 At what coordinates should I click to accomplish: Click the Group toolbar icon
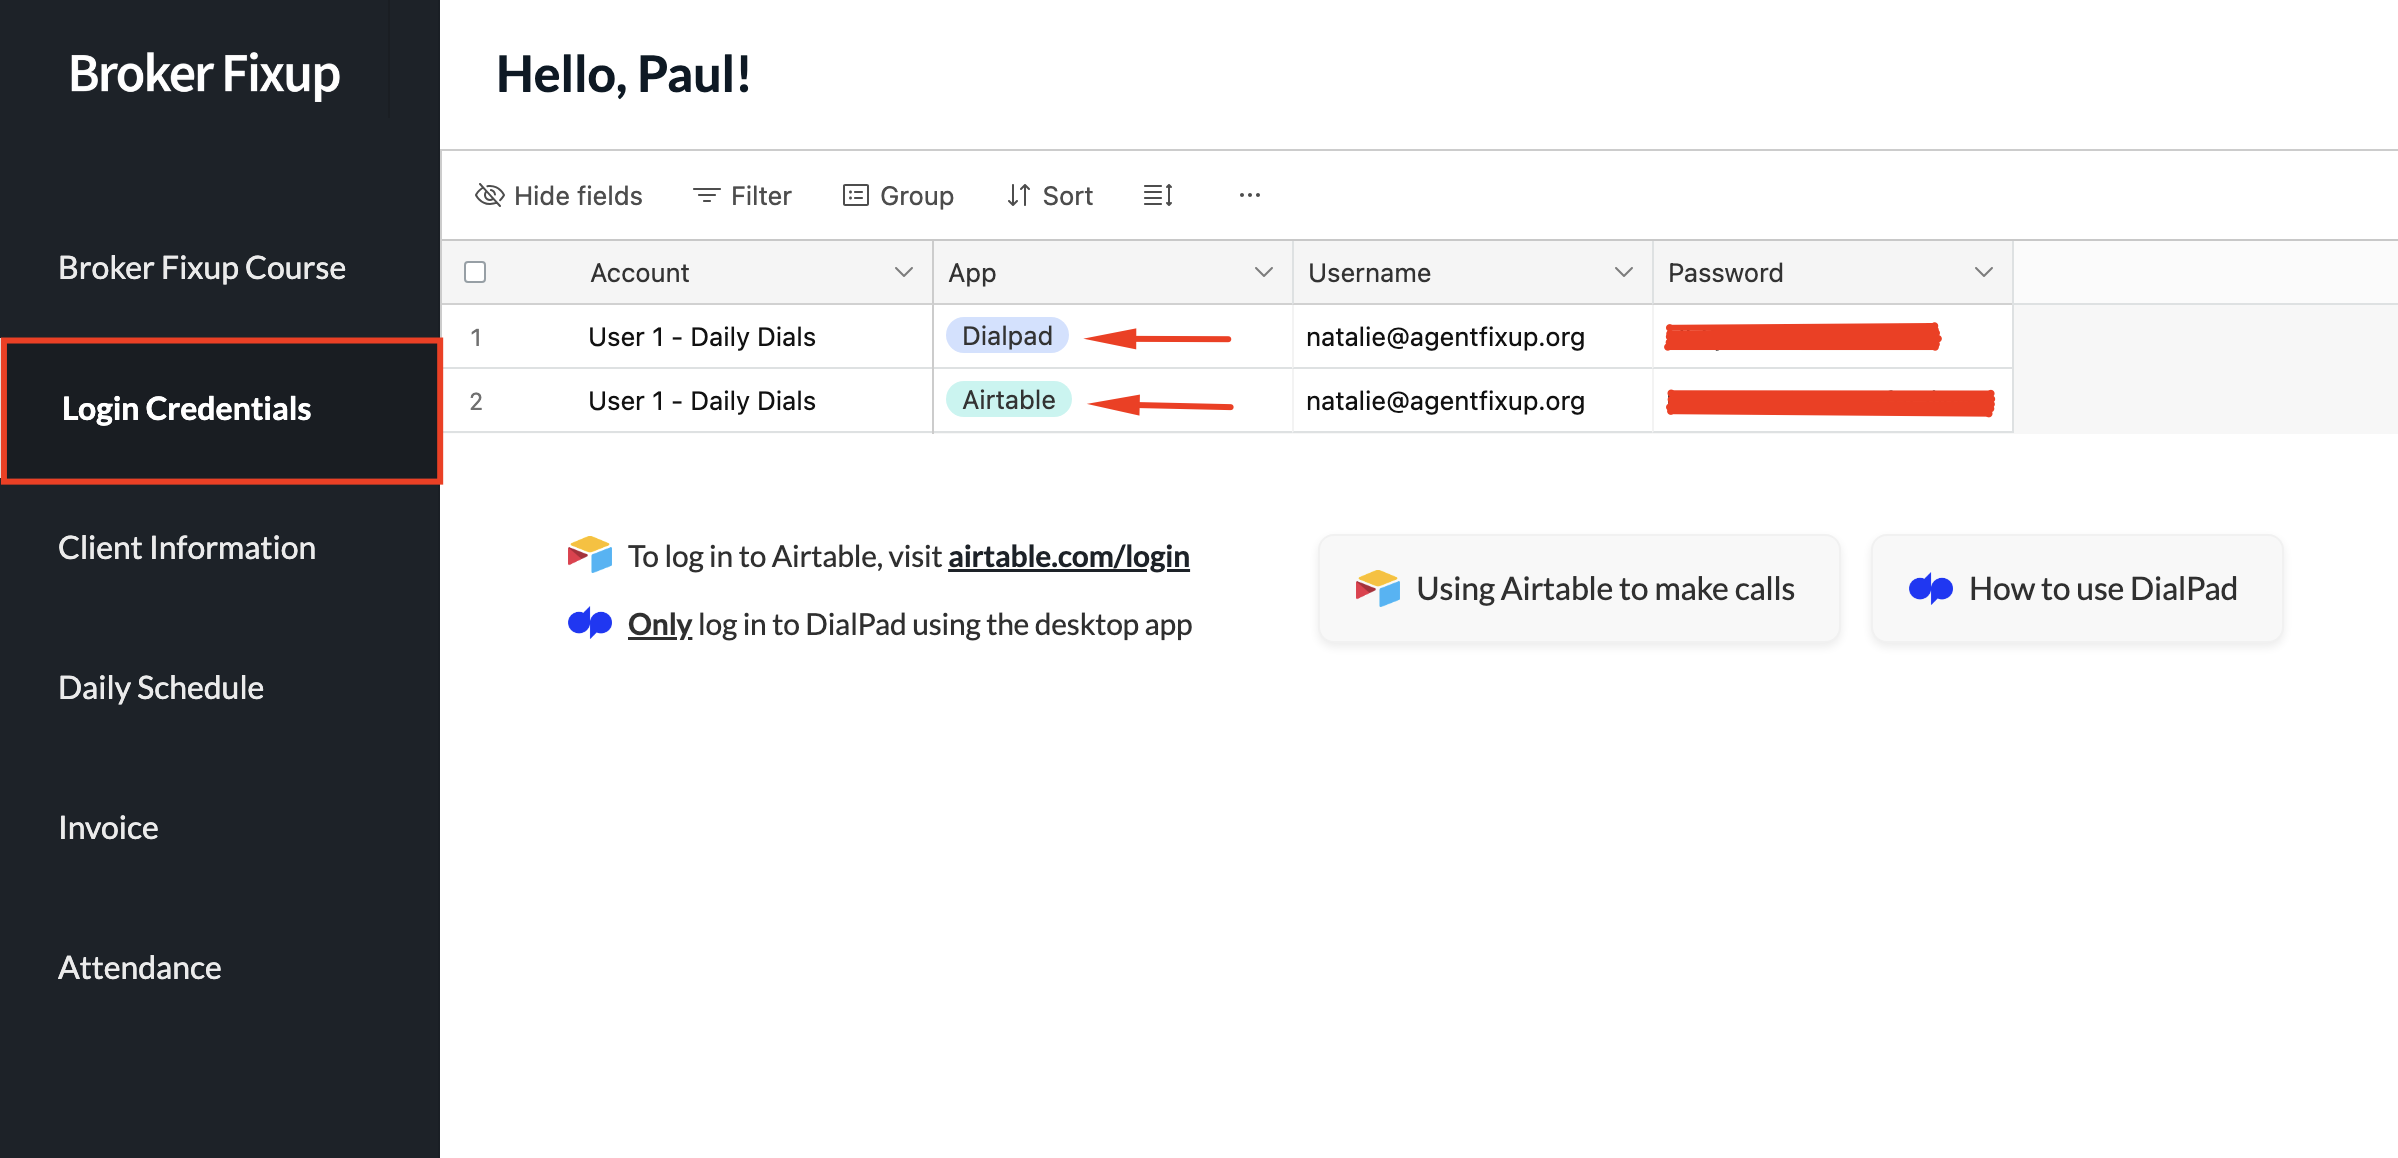855,195
